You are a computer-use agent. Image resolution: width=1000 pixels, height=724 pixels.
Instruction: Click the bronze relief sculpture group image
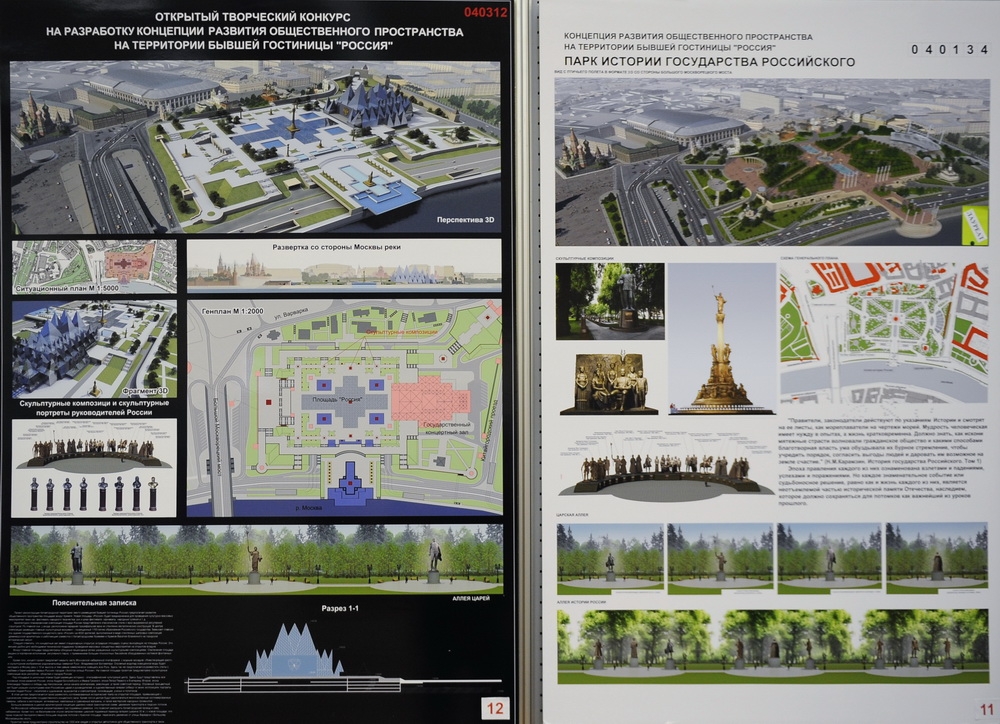[610, 382]
